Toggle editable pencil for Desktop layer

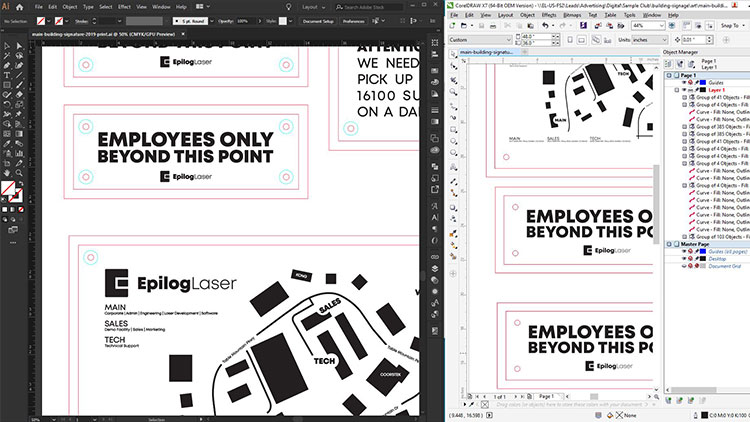pos(696,258)
